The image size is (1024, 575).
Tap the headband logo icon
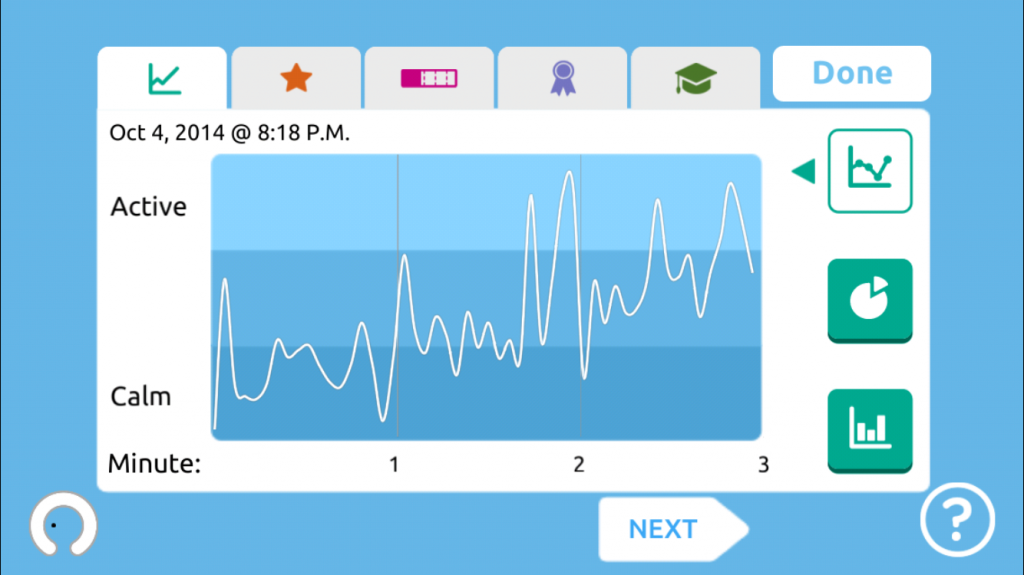pos(63,524)
